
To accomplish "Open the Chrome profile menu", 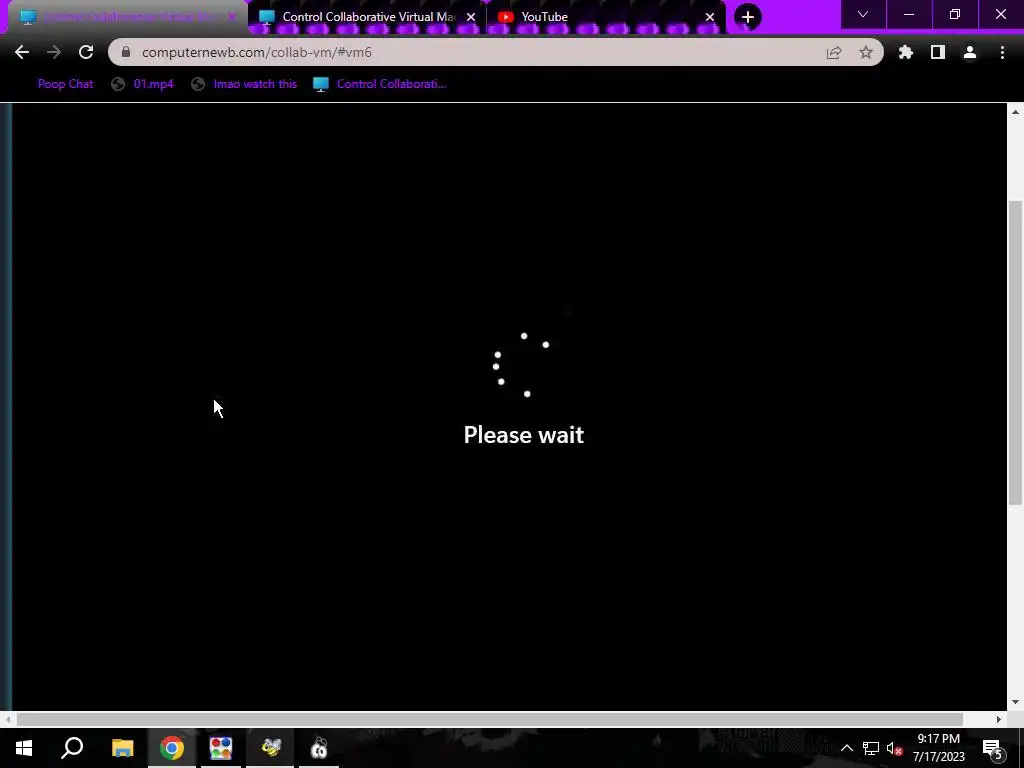I will coord(970,52).
